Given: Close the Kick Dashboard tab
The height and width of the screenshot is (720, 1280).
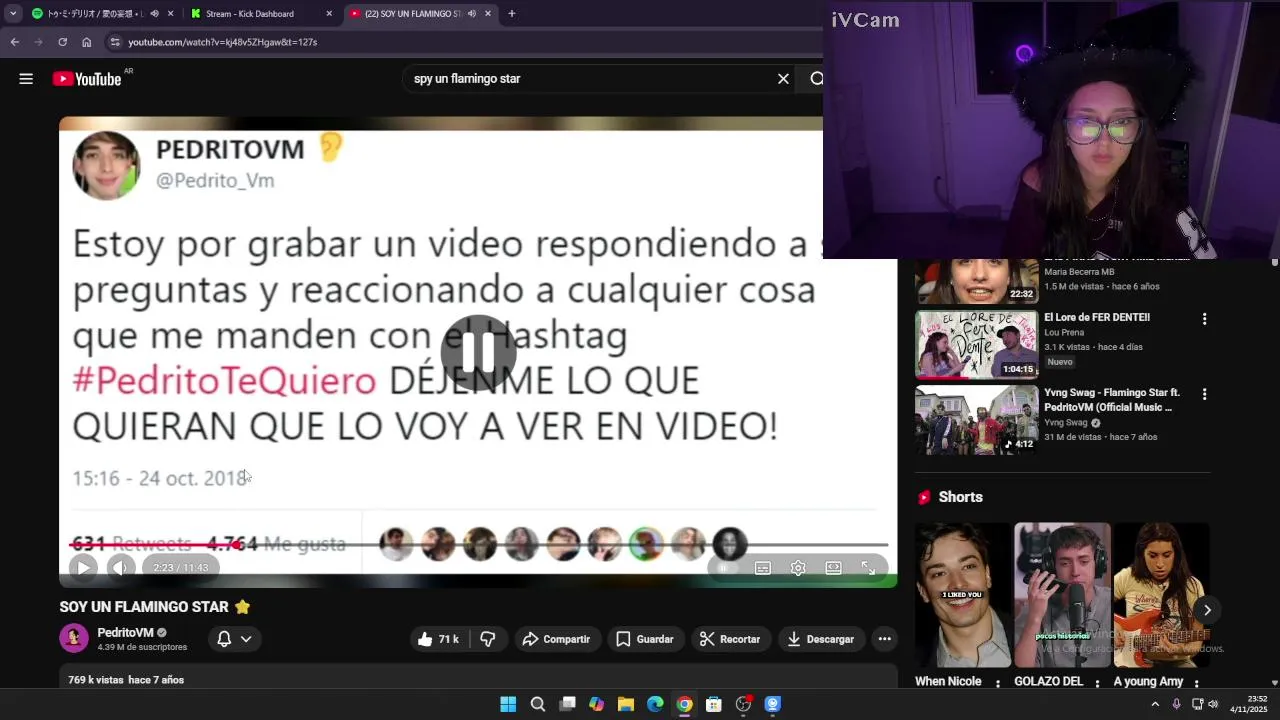Looking at the screenshot, I should 329,14.
